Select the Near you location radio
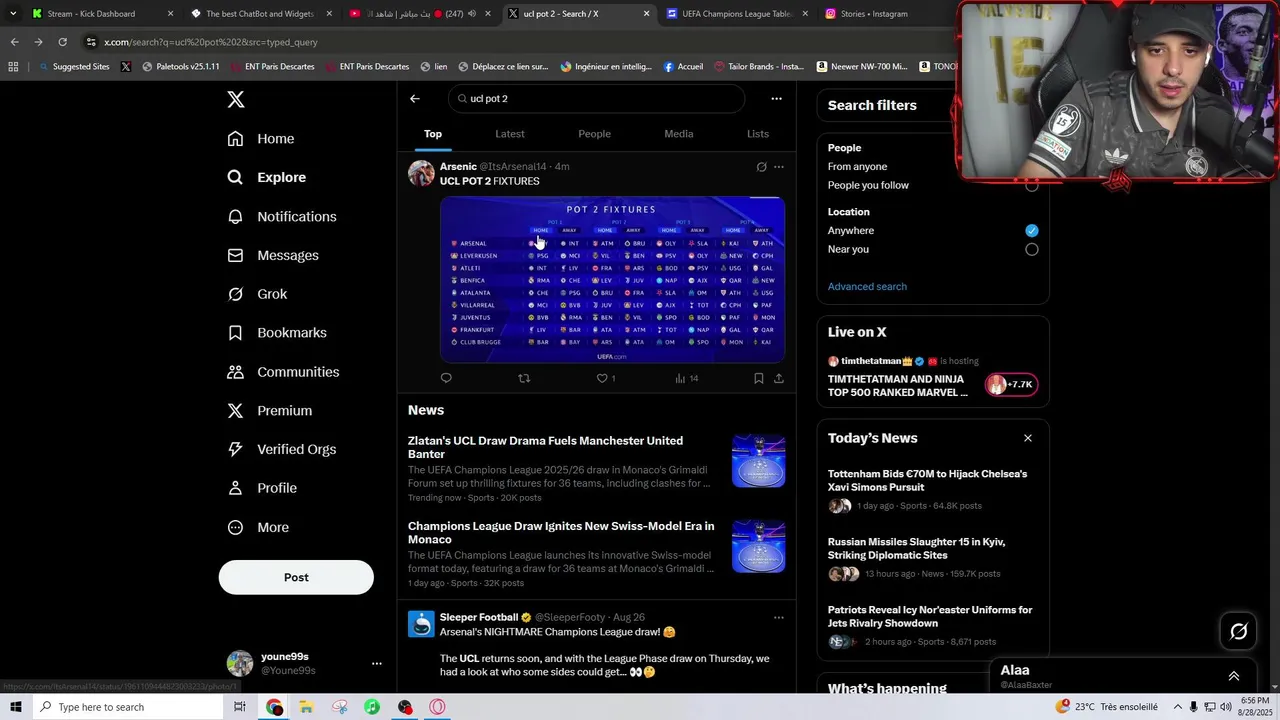 coord(1032,249)
